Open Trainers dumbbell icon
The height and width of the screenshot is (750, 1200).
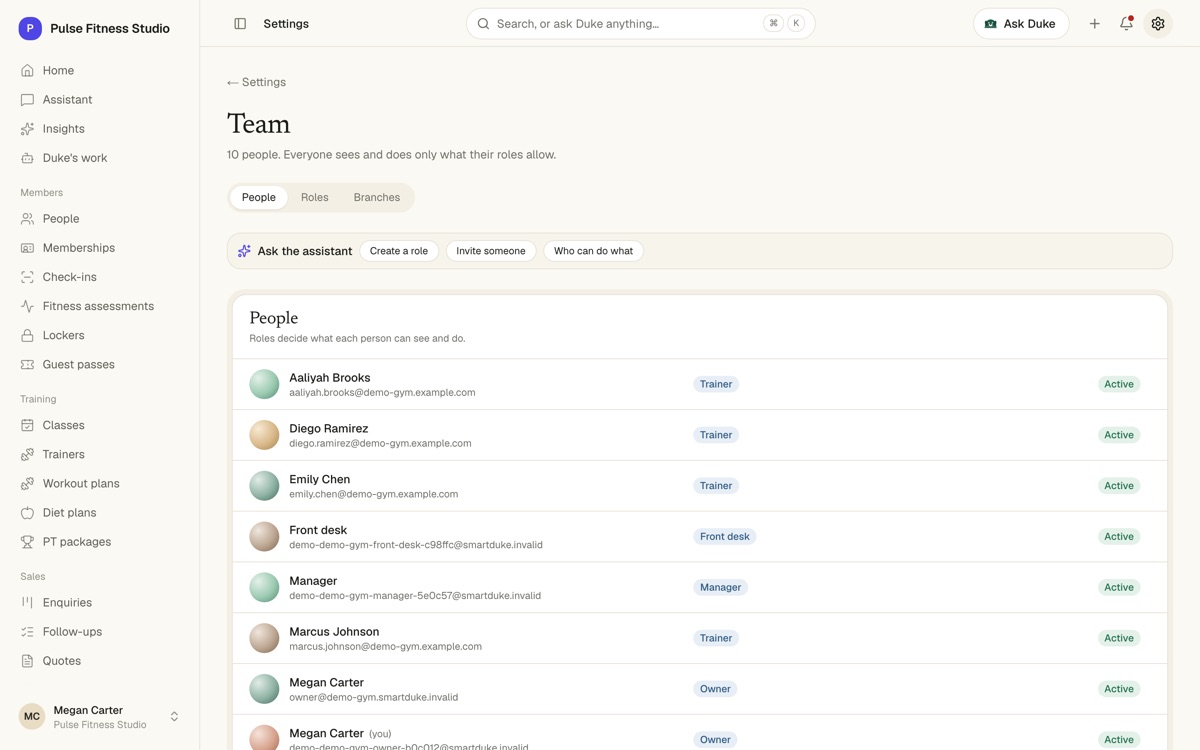point(27,455)
